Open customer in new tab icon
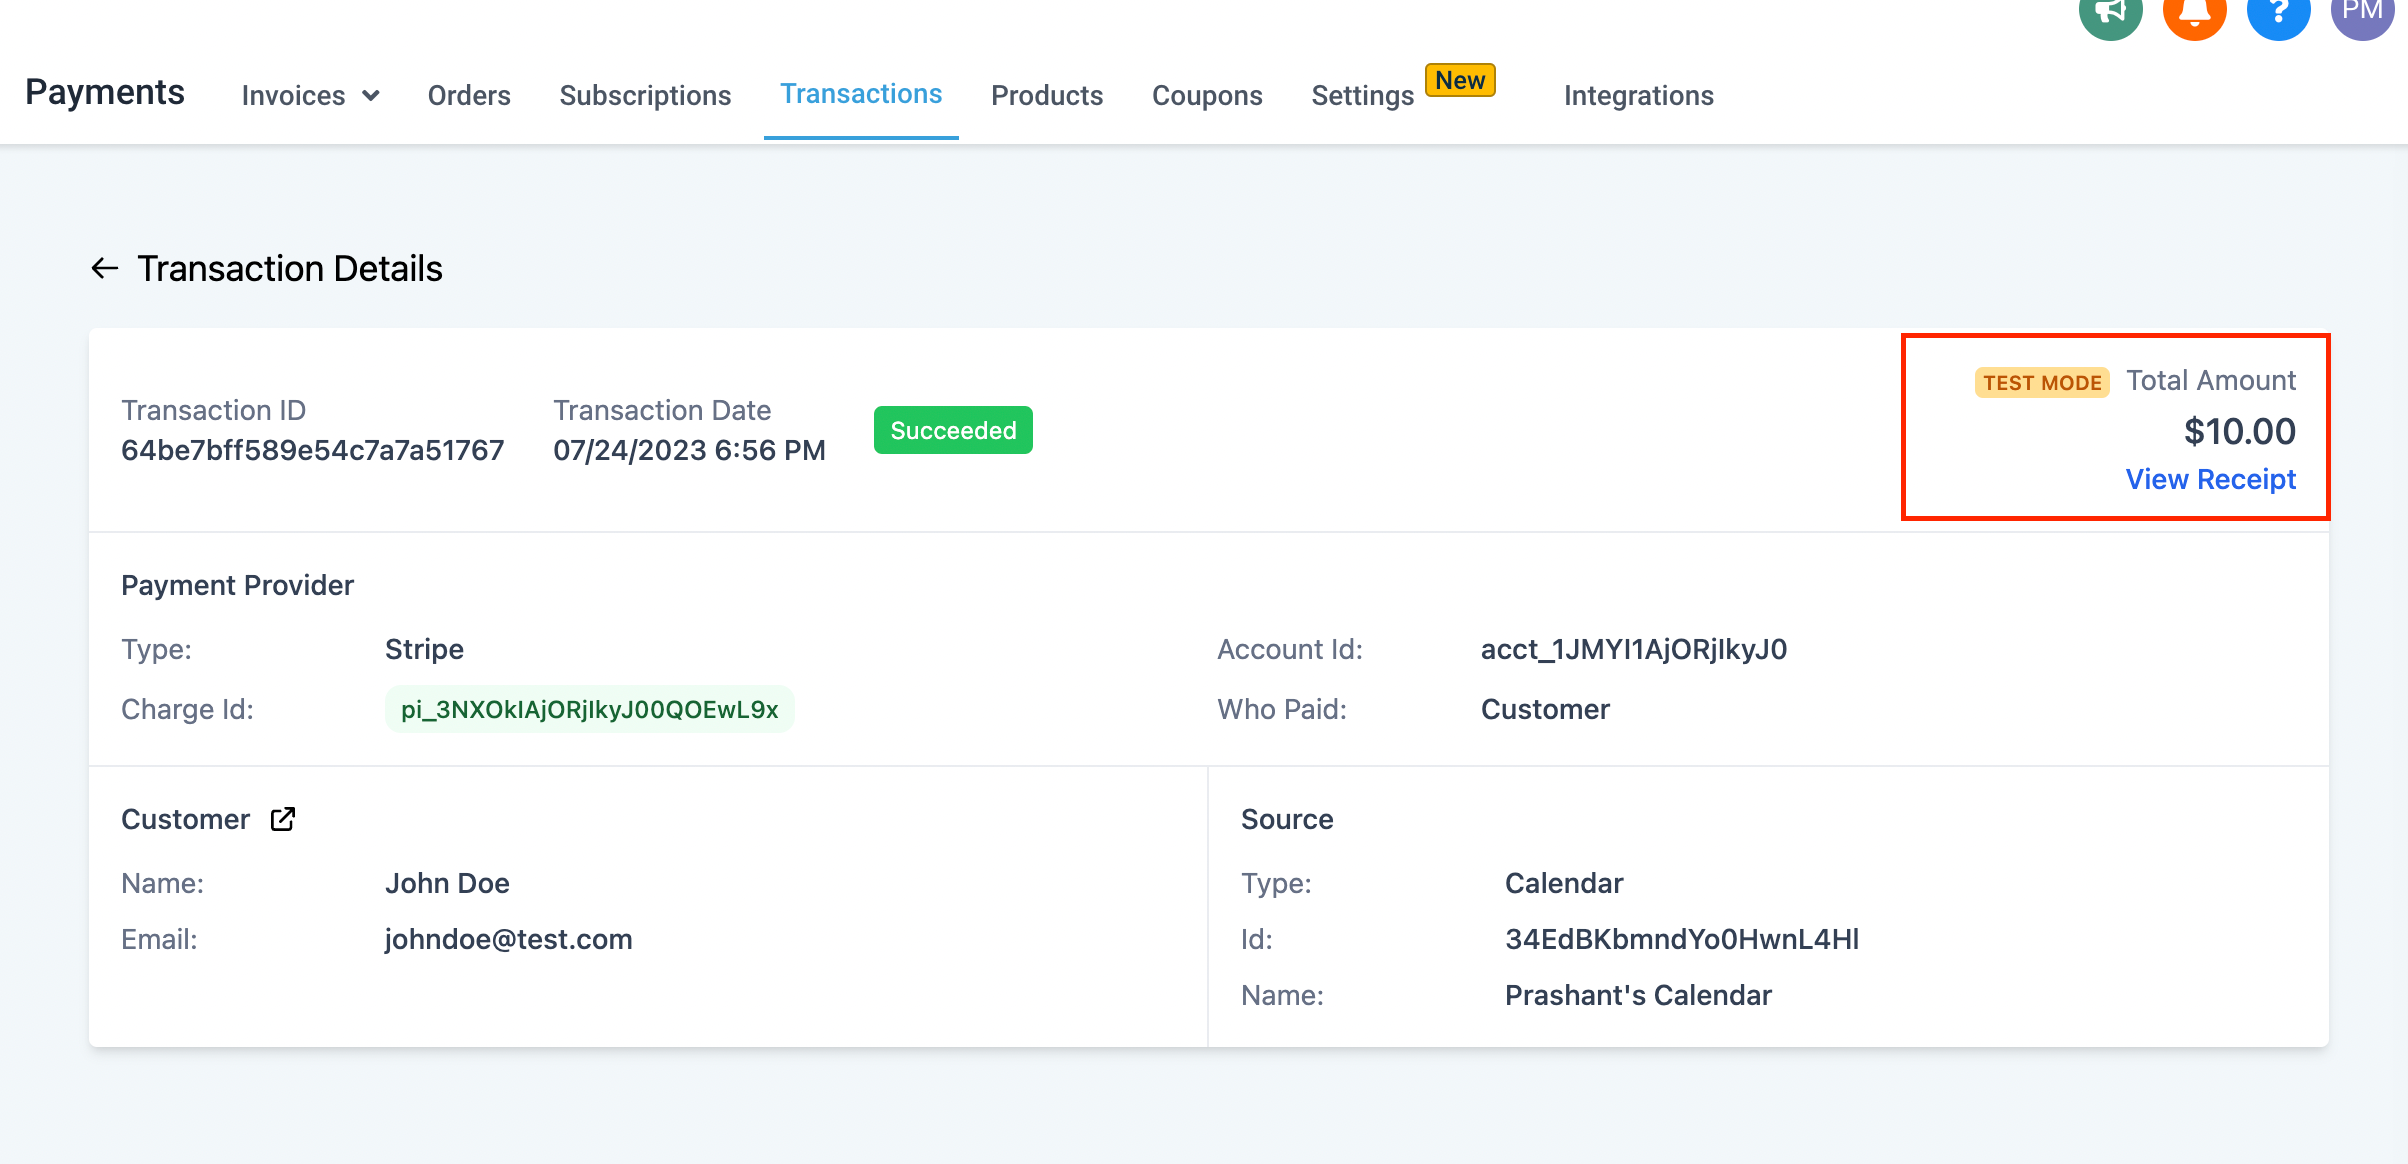The image size is (2408, 1164). pos(283,819)
